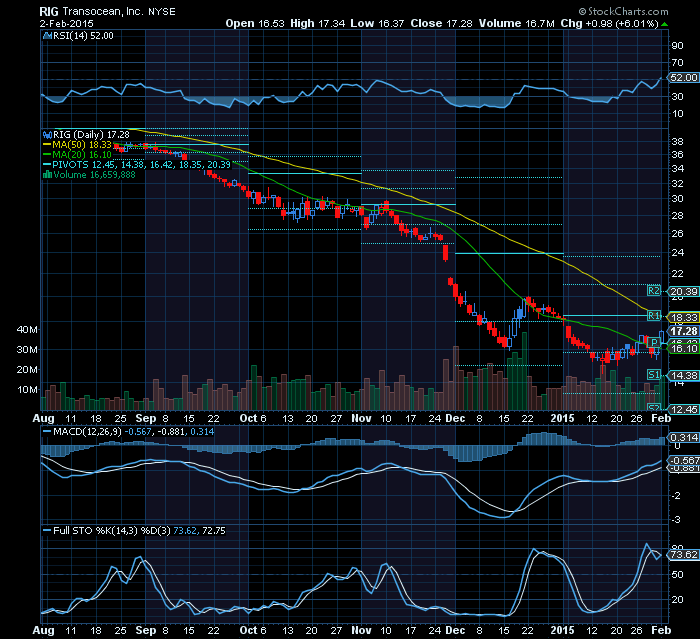The image size is (700, 639).
Task: Click the 20.39 pivot price tag
Action: click(683, 292)
